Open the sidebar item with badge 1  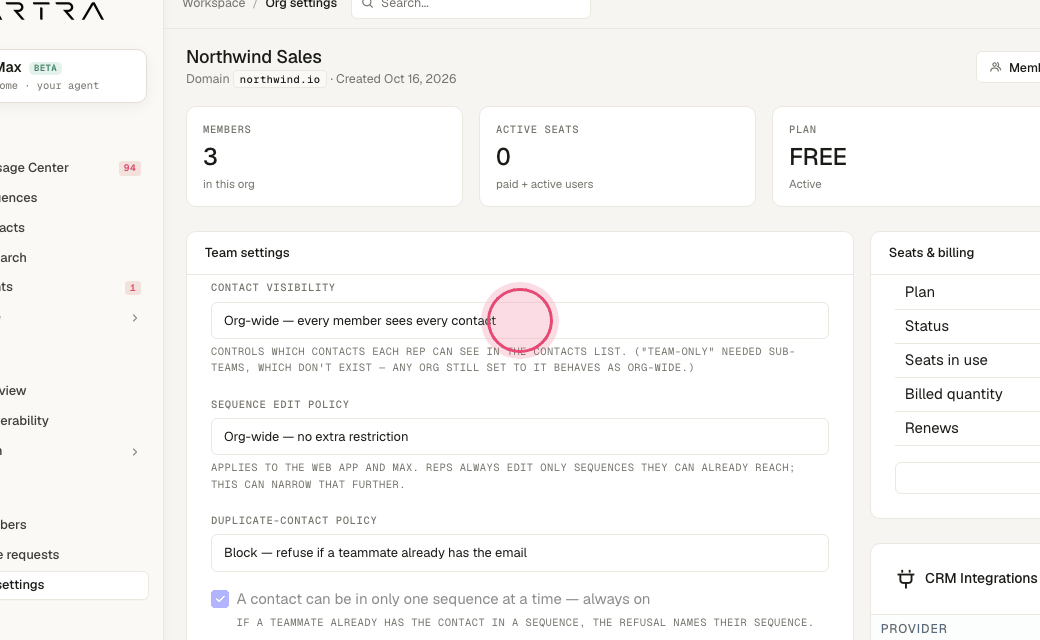click(x=70, y=287)
